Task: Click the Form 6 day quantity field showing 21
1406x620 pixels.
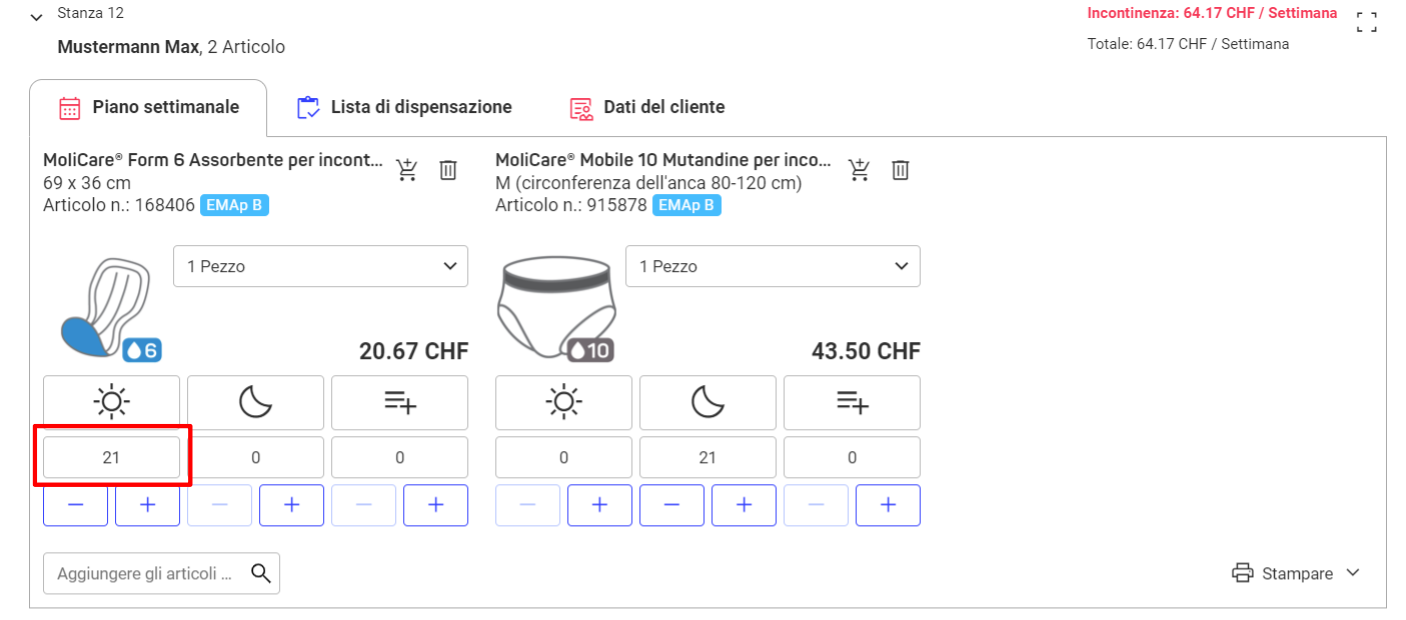Action: tap(111, 457)
